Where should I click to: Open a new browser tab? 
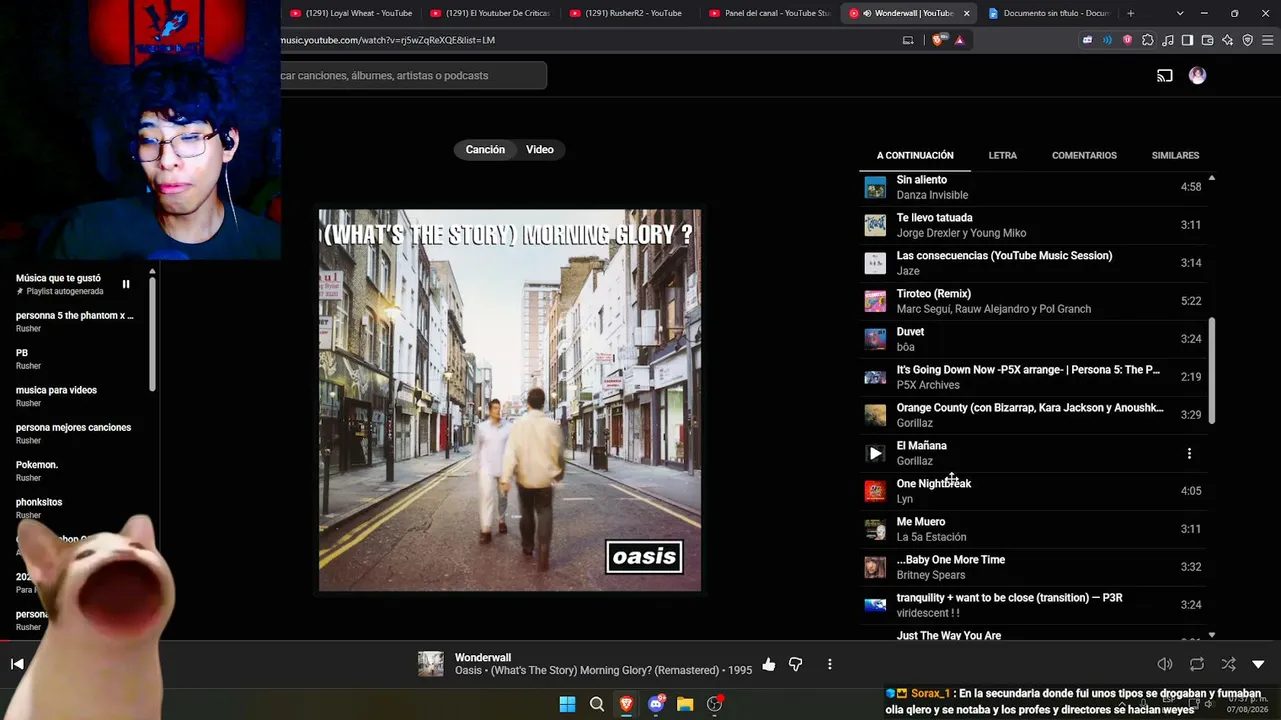[1131, 13]
